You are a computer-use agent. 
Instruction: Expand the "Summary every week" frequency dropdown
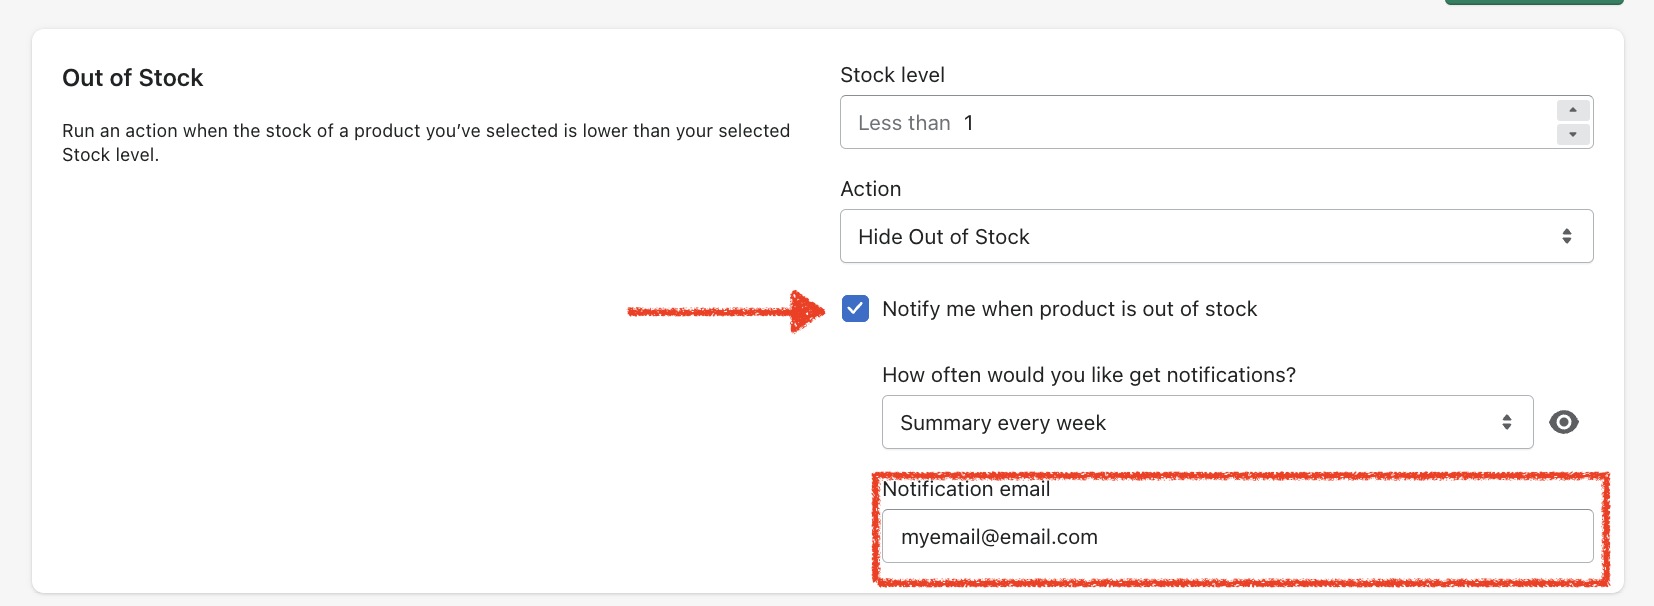1206,423
